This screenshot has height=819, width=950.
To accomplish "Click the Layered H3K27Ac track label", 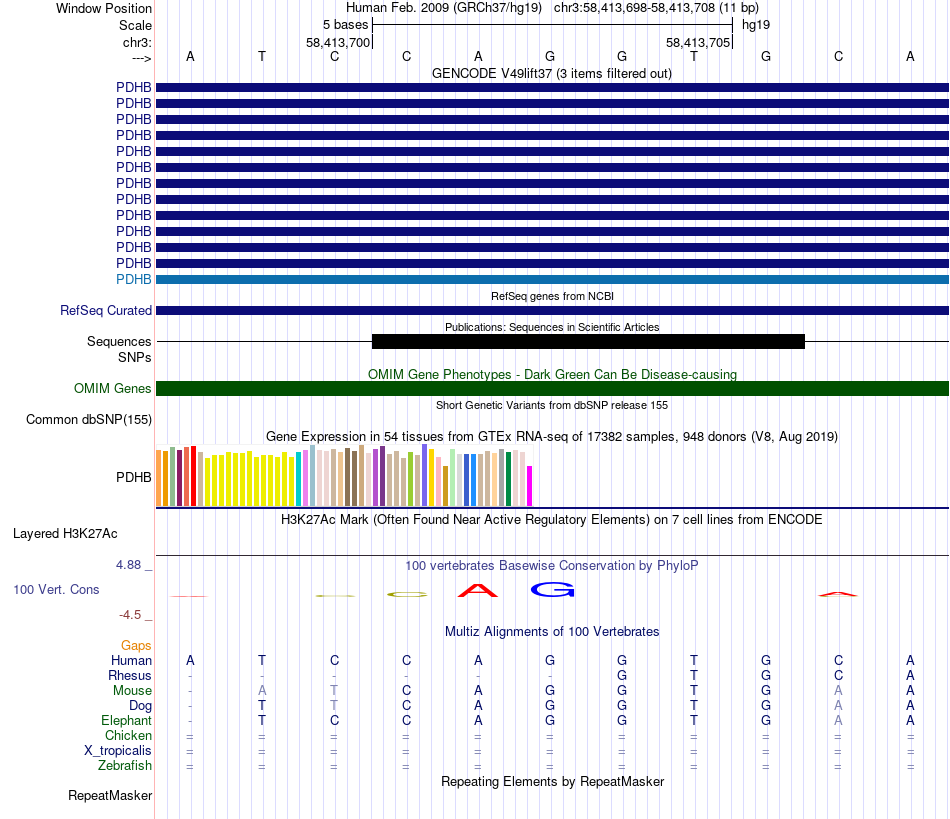I will pos(65,533).
